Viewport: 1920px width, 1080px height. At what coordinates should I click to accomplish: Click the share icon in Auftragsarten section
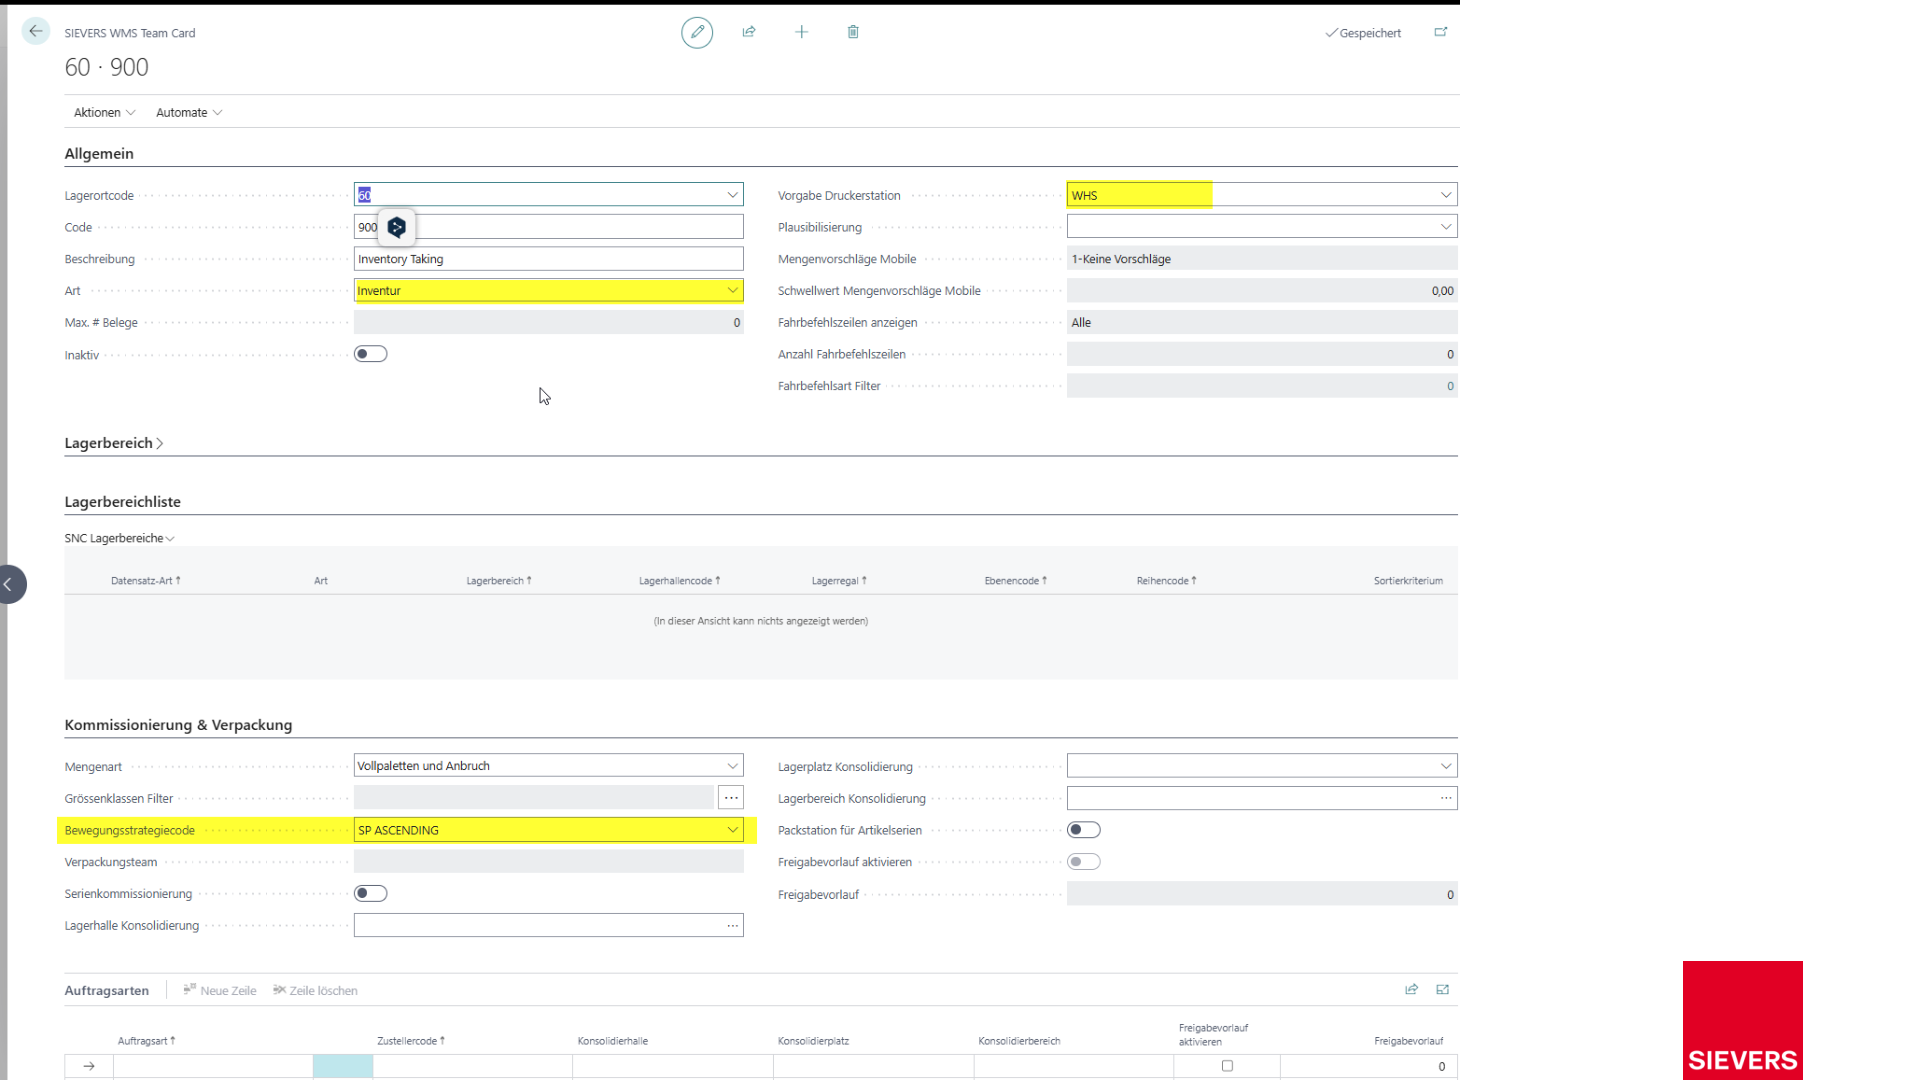click(1412, 990)
